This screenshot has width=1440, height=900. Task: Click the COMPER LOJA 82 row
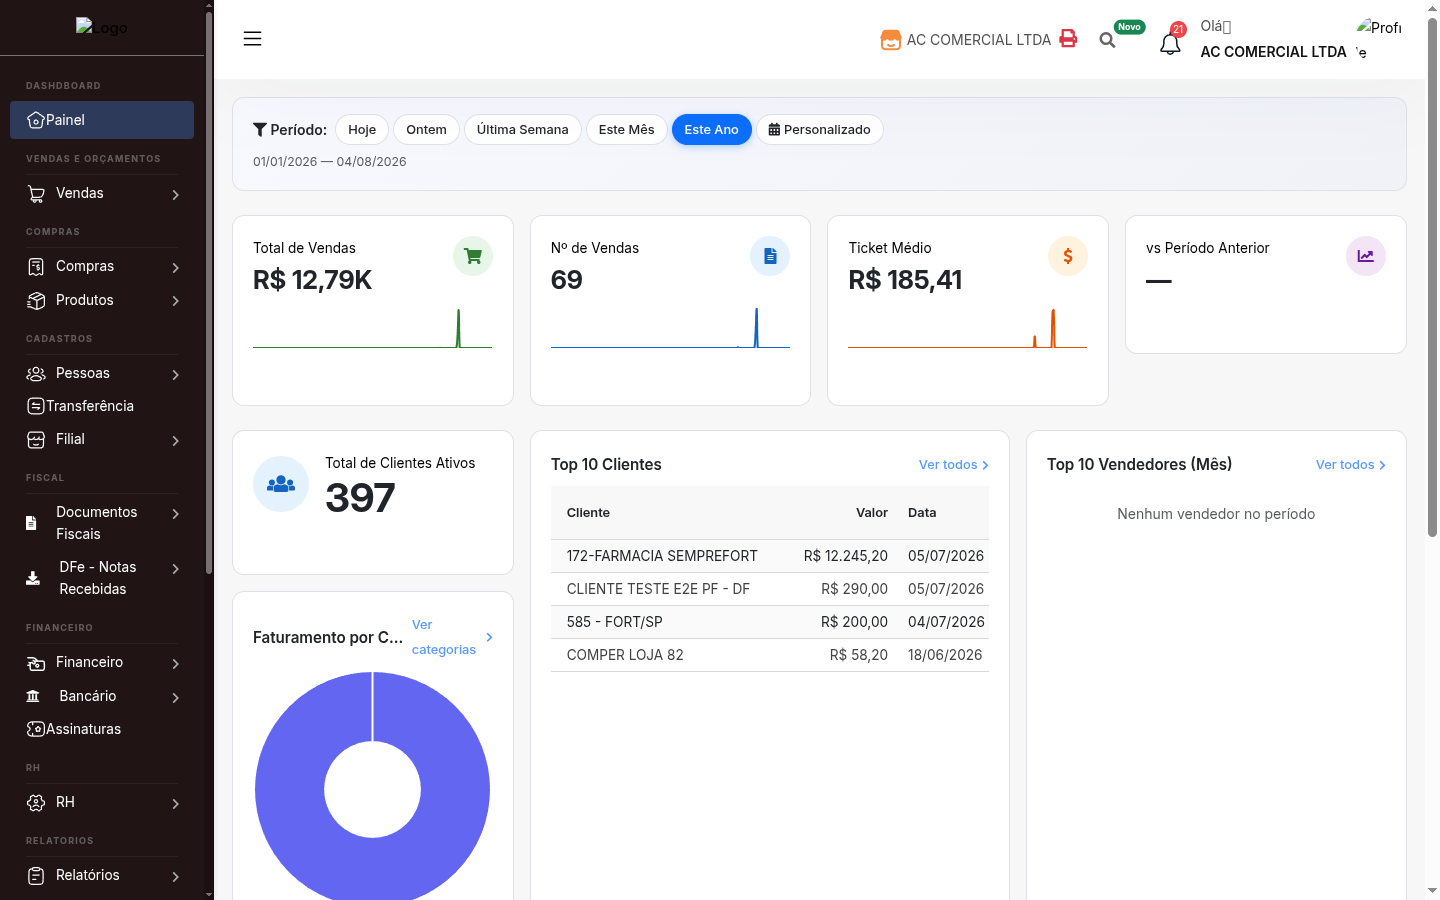pyautogui.click(x=770, y=655)
